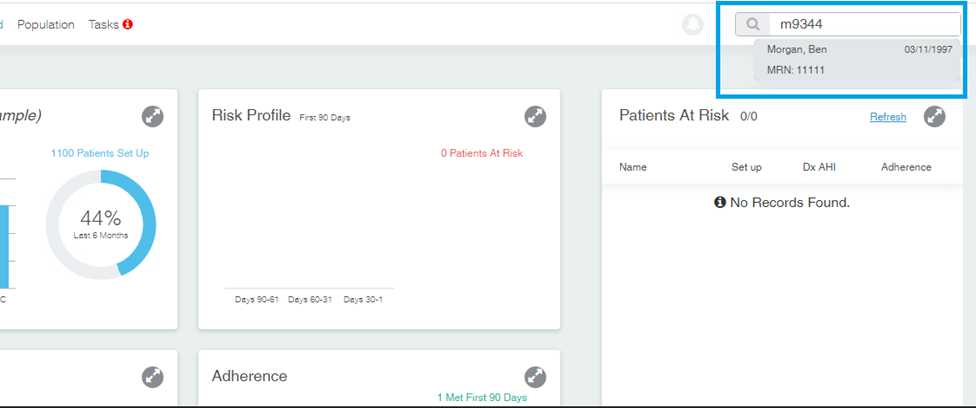Click the Tasks red alert icon
976x408 pixels.
pyautogui.click(x=128, y=25)
